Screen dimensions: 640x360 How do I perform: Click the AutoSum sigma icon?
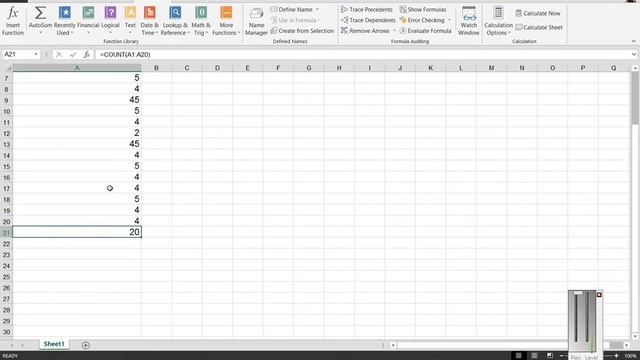tap(40, 13)
